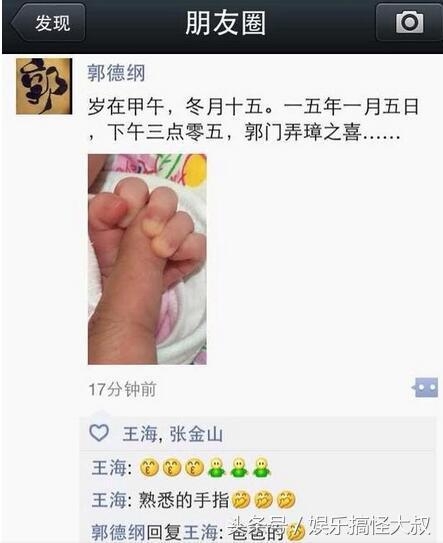Tap 郭德纲 name in the reply comment
The image size is (443, 543).
click(118, 532)
